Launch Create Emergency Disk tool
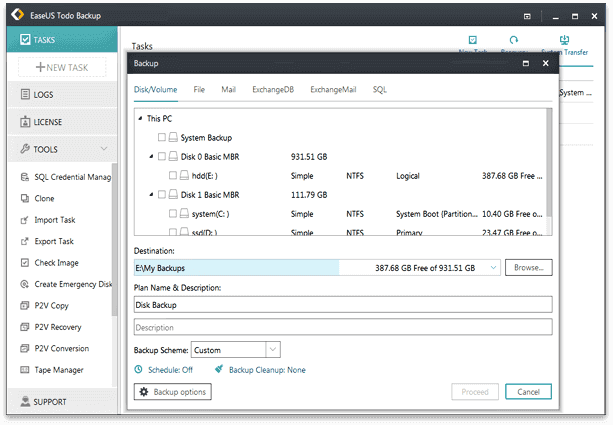Image resolution: width=613 pixels, height=425 pixels. [70, 284]
